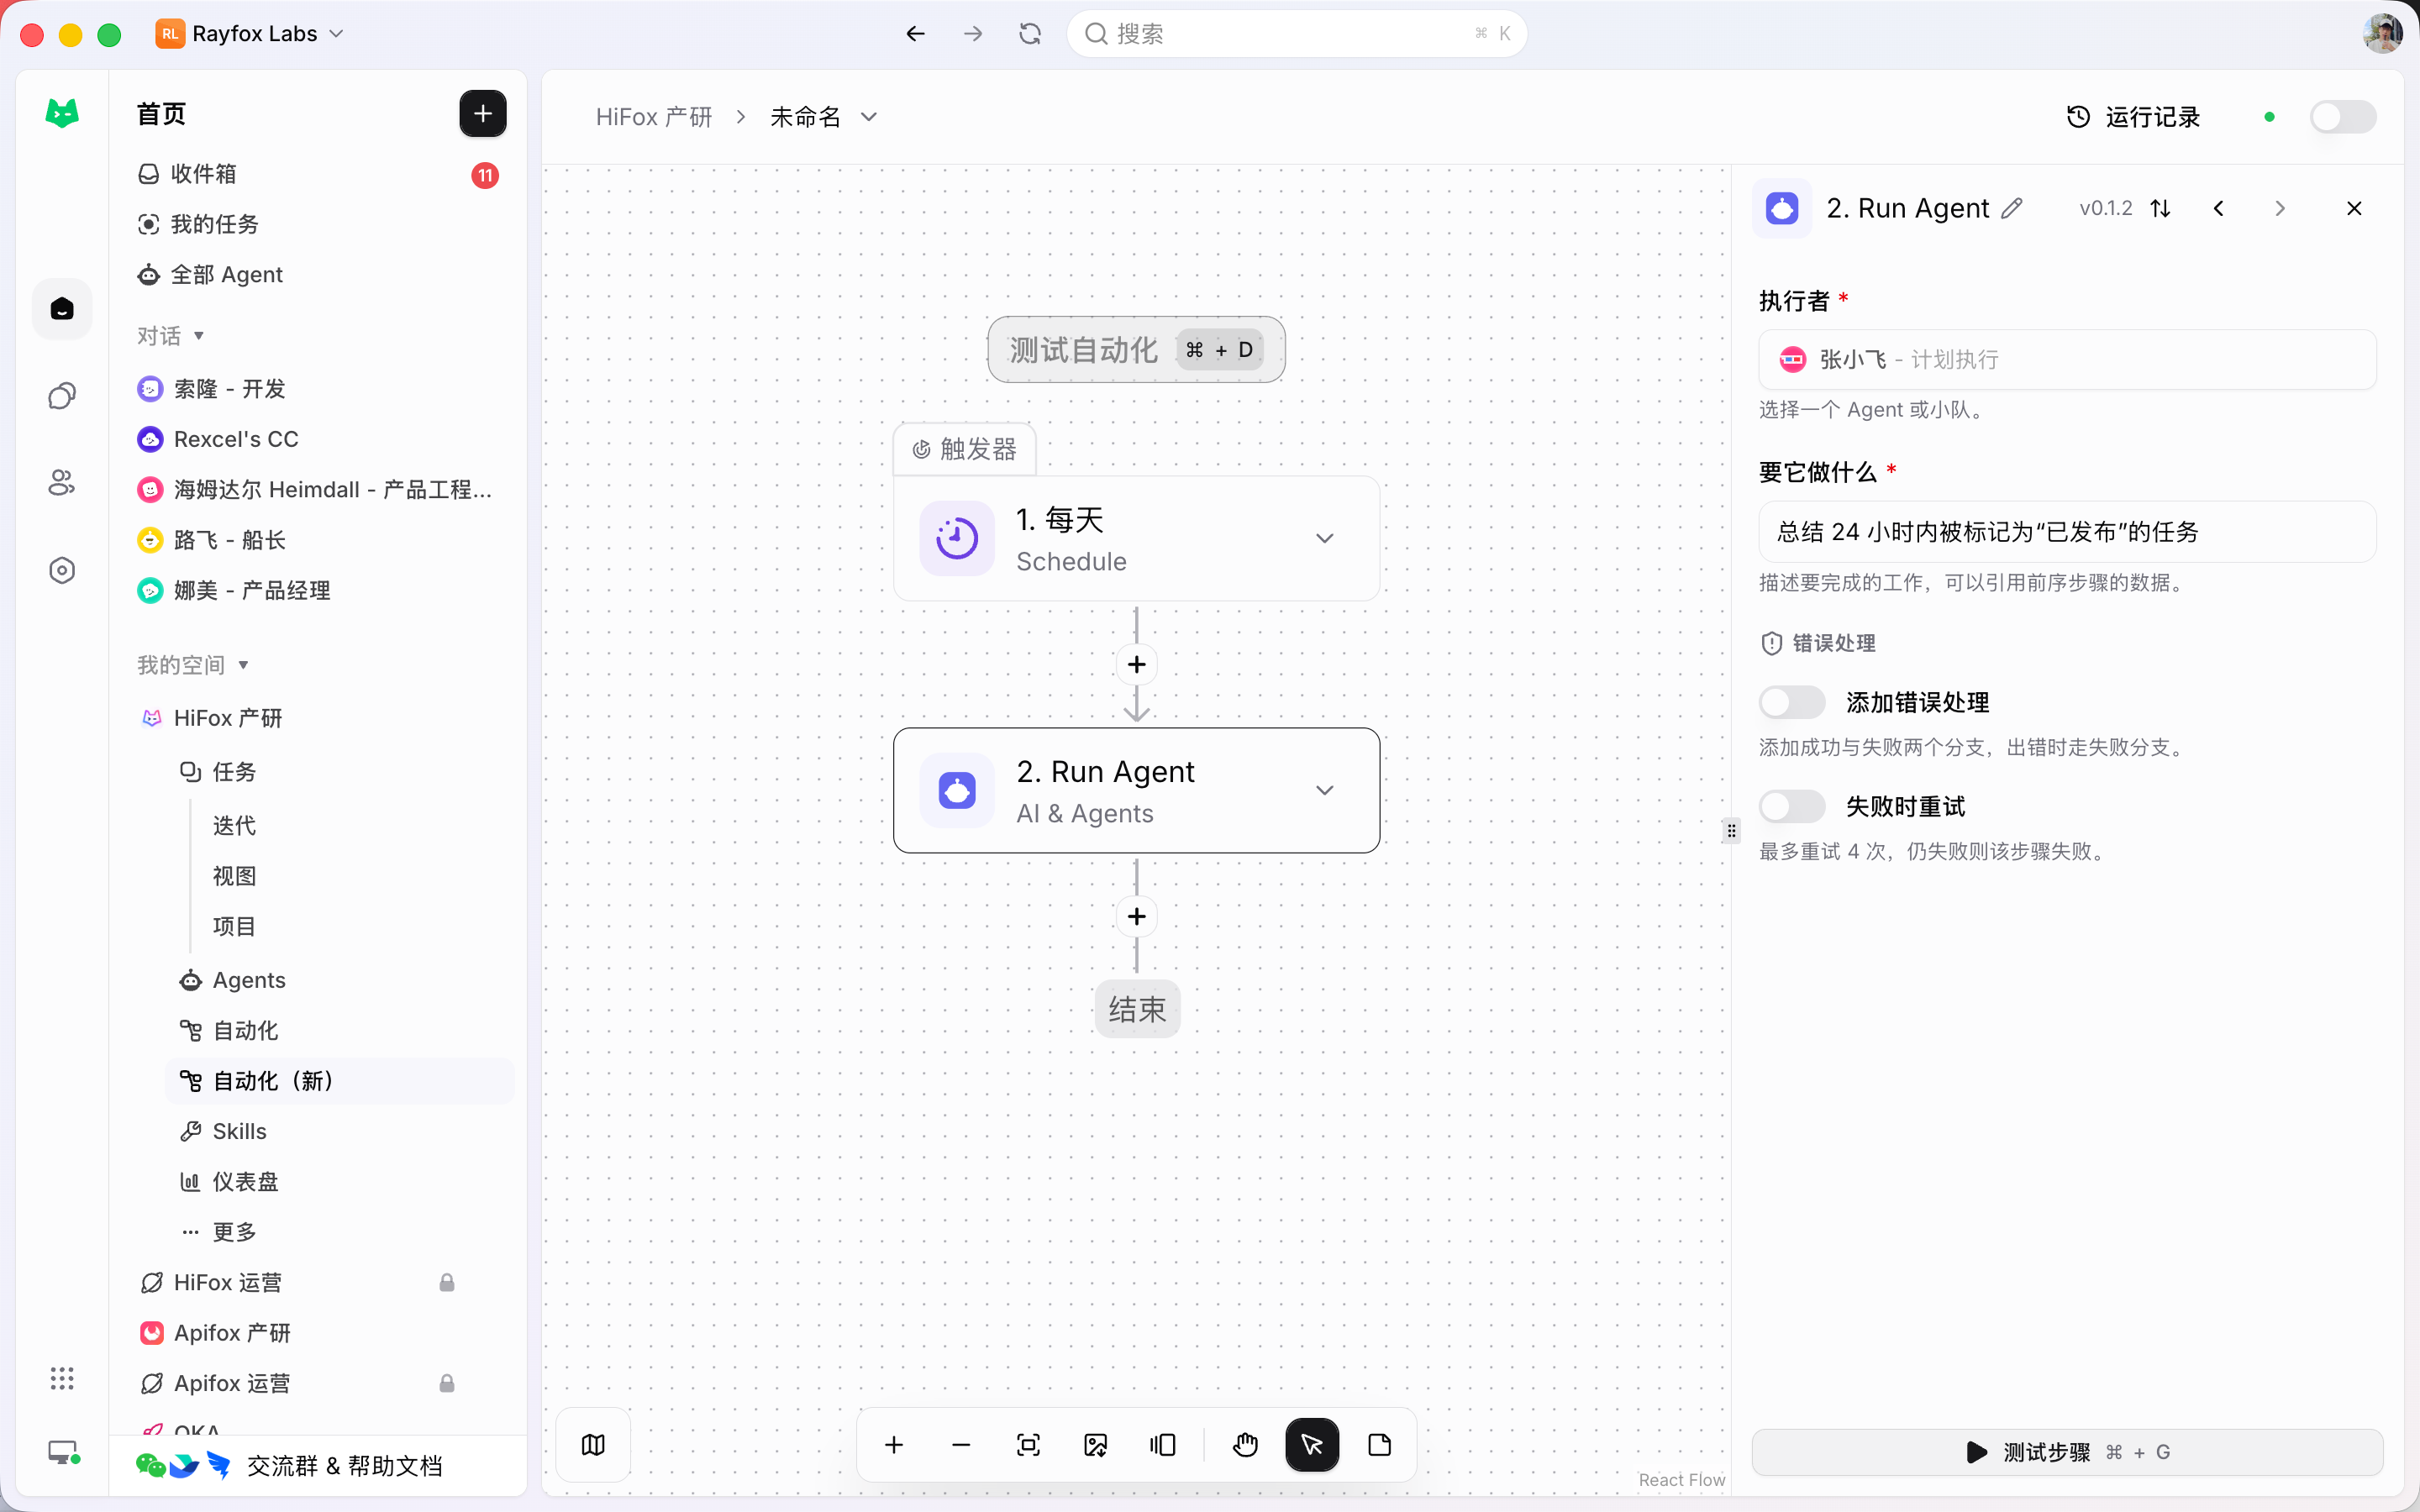The width and height of the screenshot is (2420, 1512).
Task: Click the plus create button beside 首页
Action: coord(483,114)
